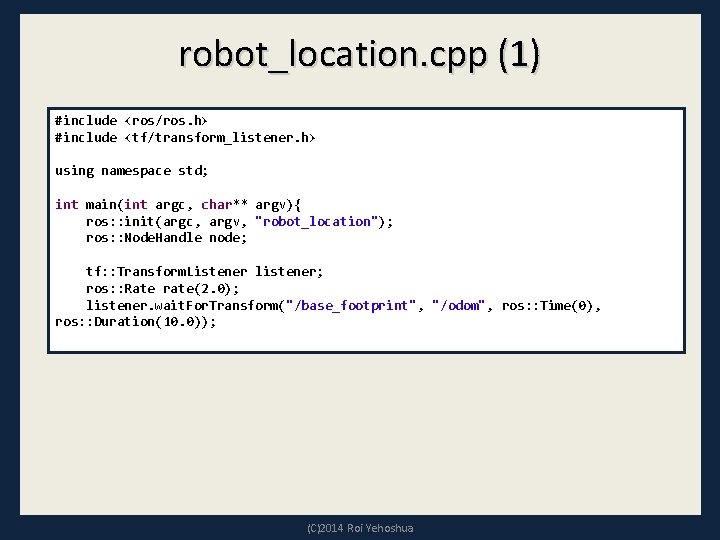Click the (C)2014 Roi Yehoshua footer text
Screen dimensions: 720x540
coord(360,528)
